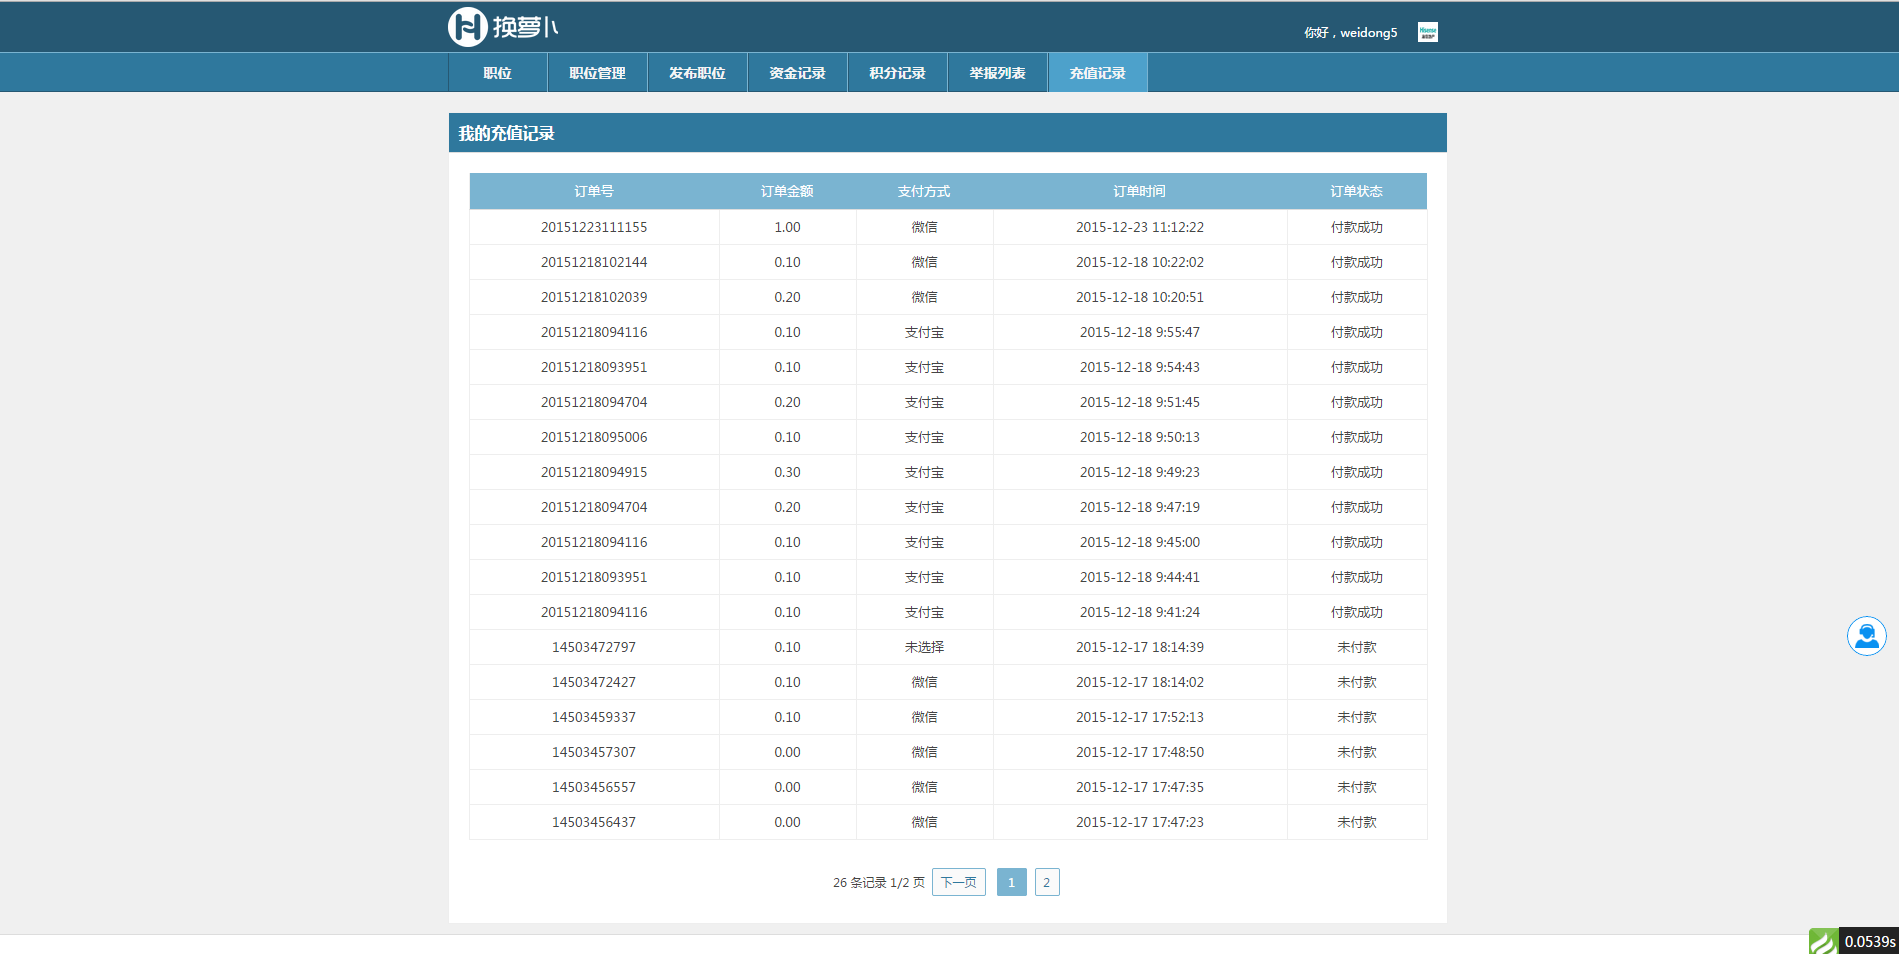Viewport: 1899px width, 954px height.
Task: Go to the 资金记录 tab
Action: pos(797,73)
